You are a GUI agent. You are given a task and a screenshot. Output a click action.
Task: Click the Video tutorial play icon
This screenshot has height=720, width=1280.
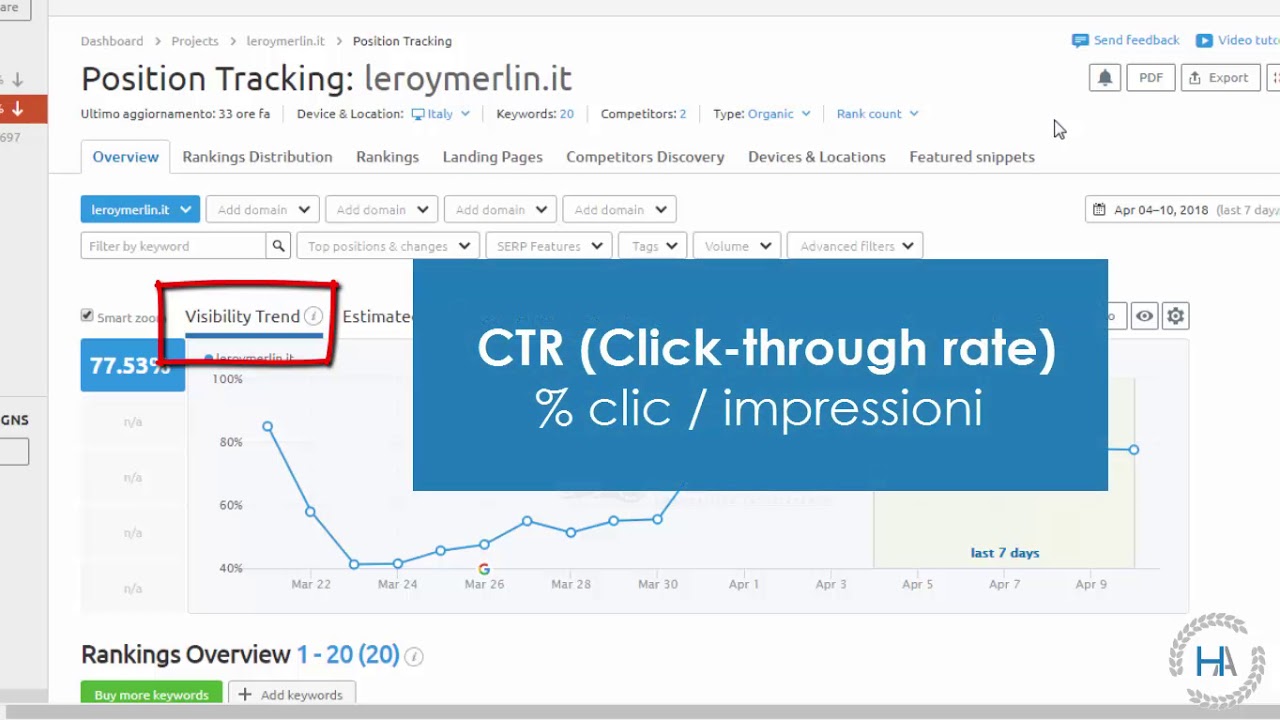pyautogui.click(x=1204, y=41)
